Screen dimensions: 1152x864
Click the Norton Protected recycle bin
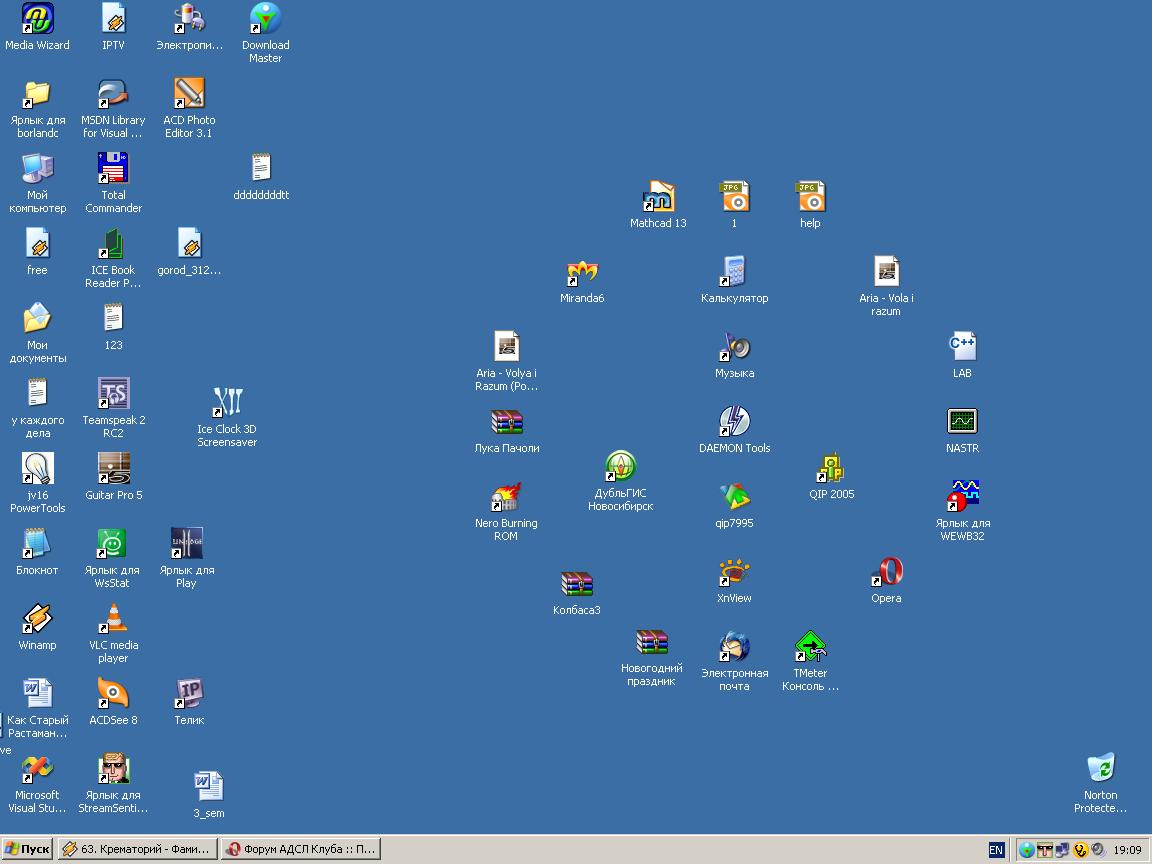(x=1100, y=769)
